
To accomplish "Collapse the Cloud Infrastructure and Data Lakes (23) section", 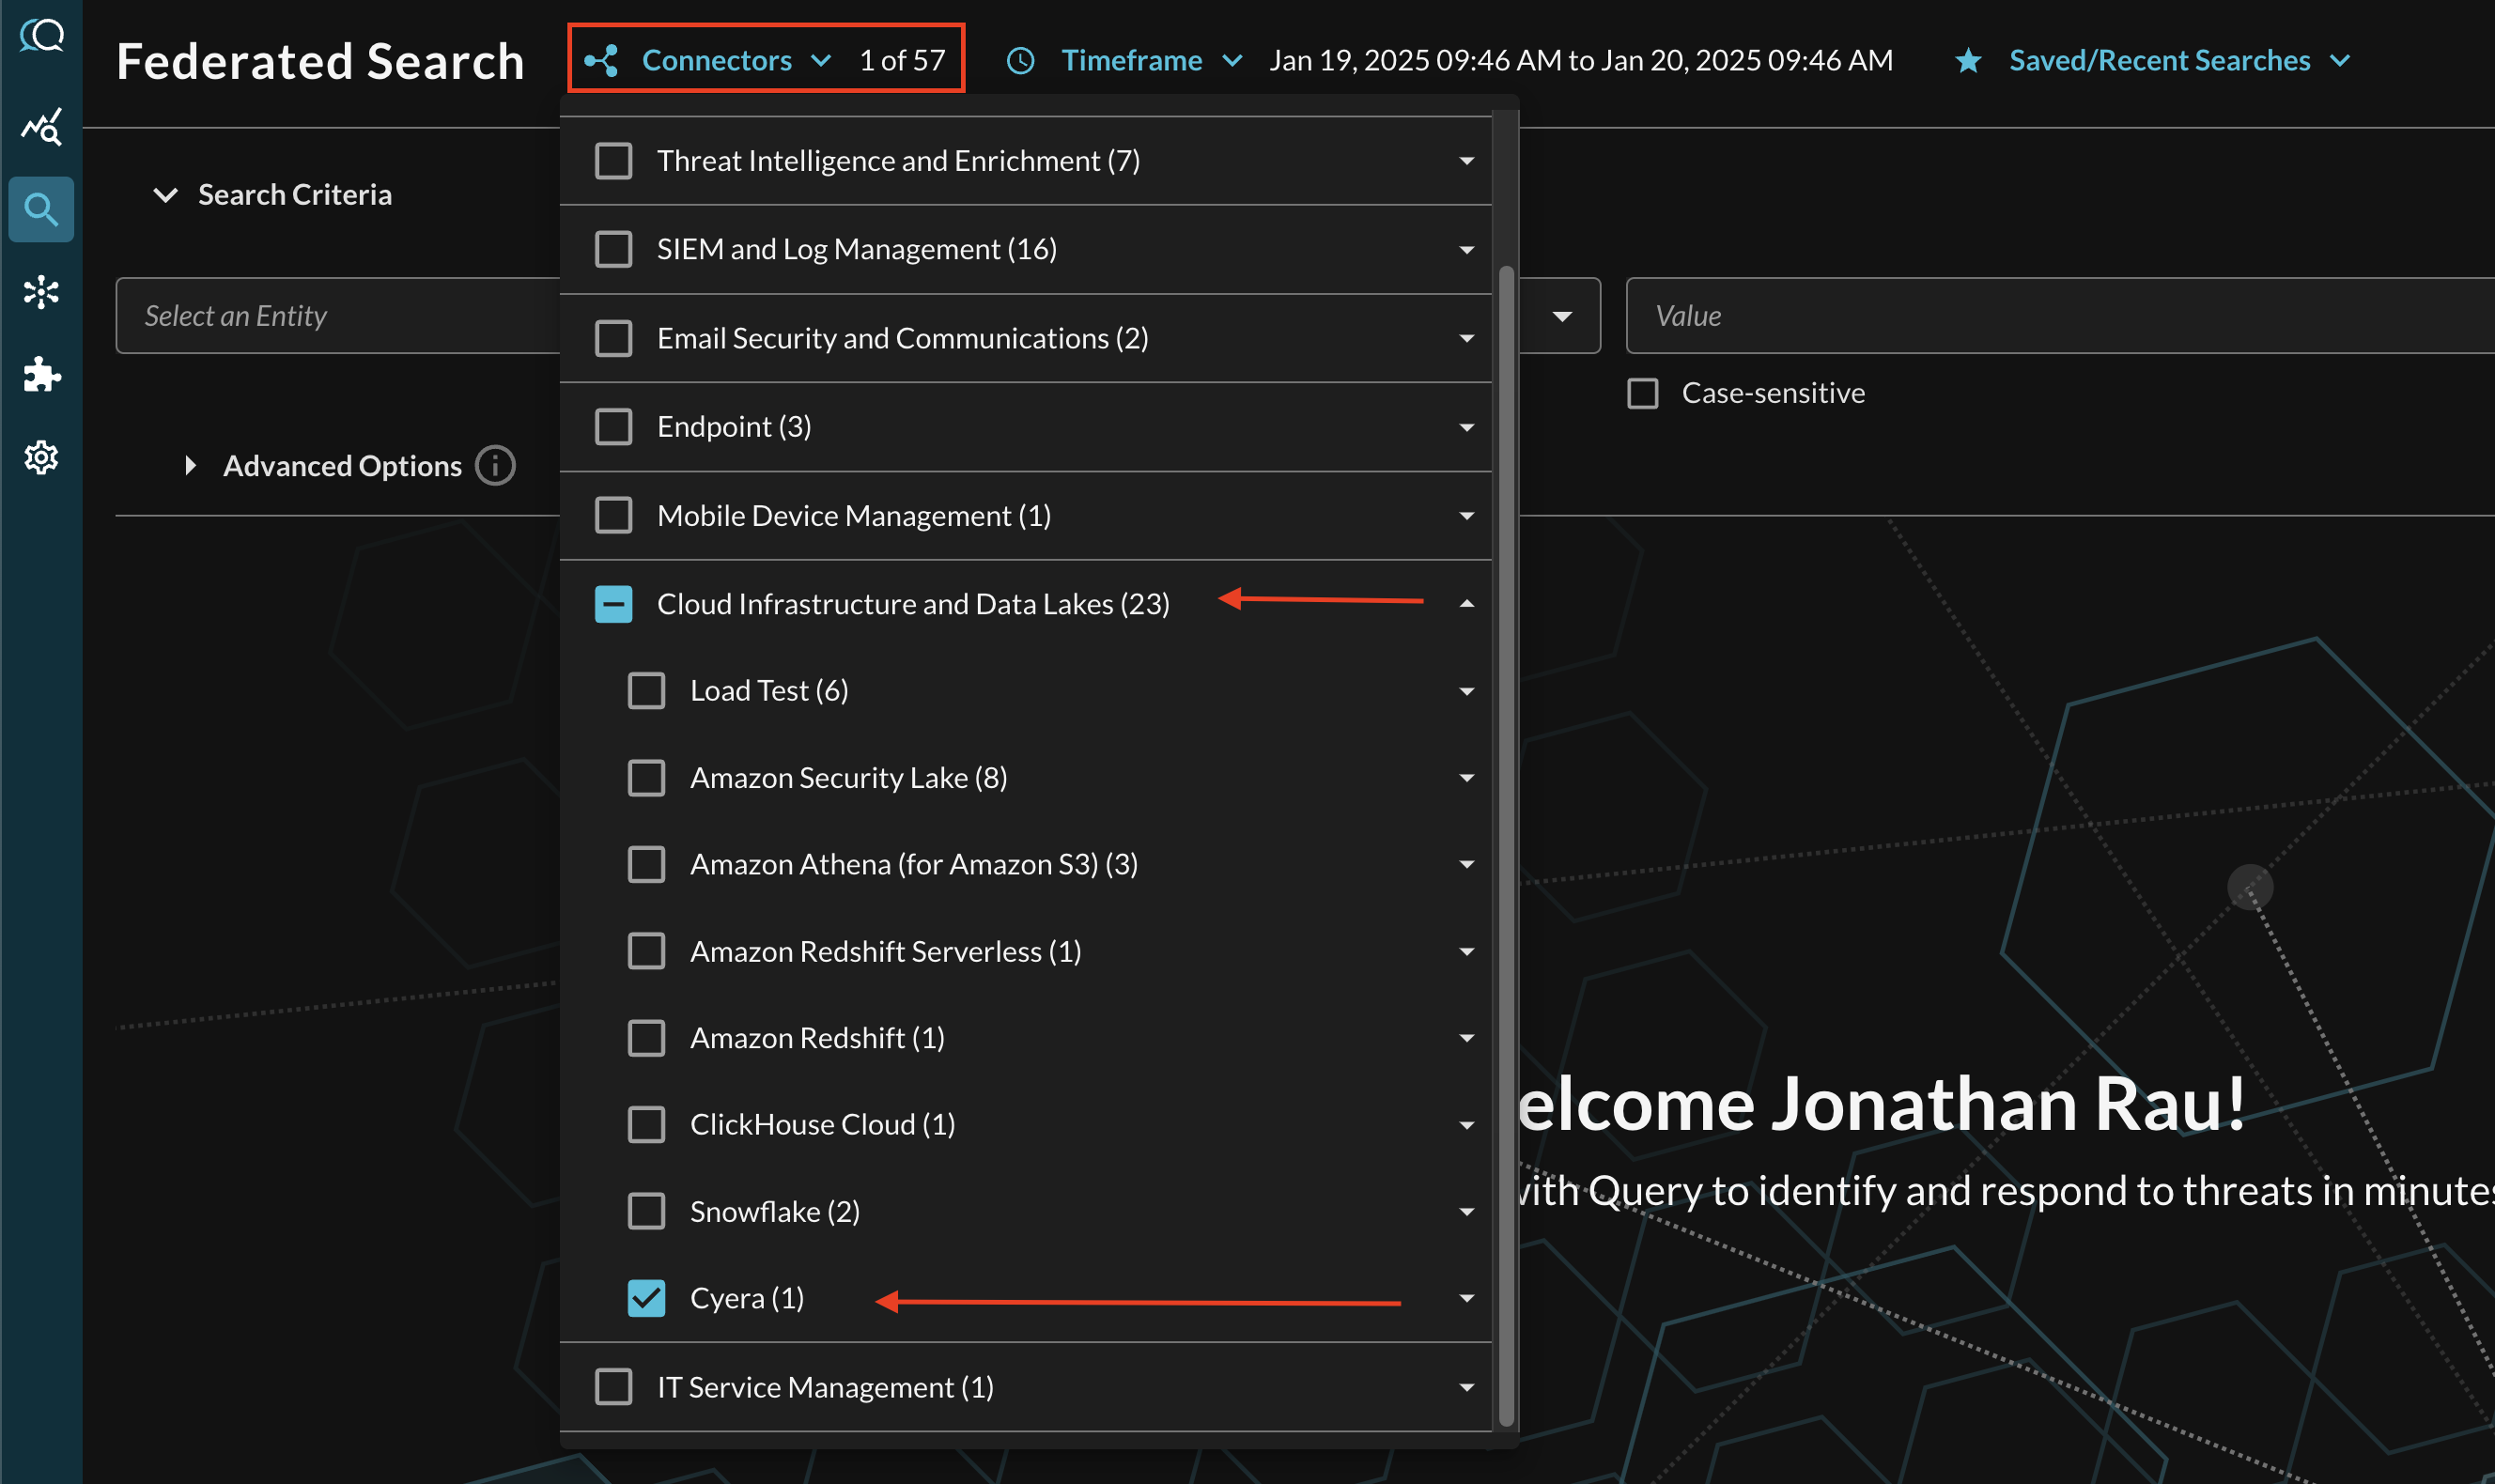I will (x=1466, y=602).
